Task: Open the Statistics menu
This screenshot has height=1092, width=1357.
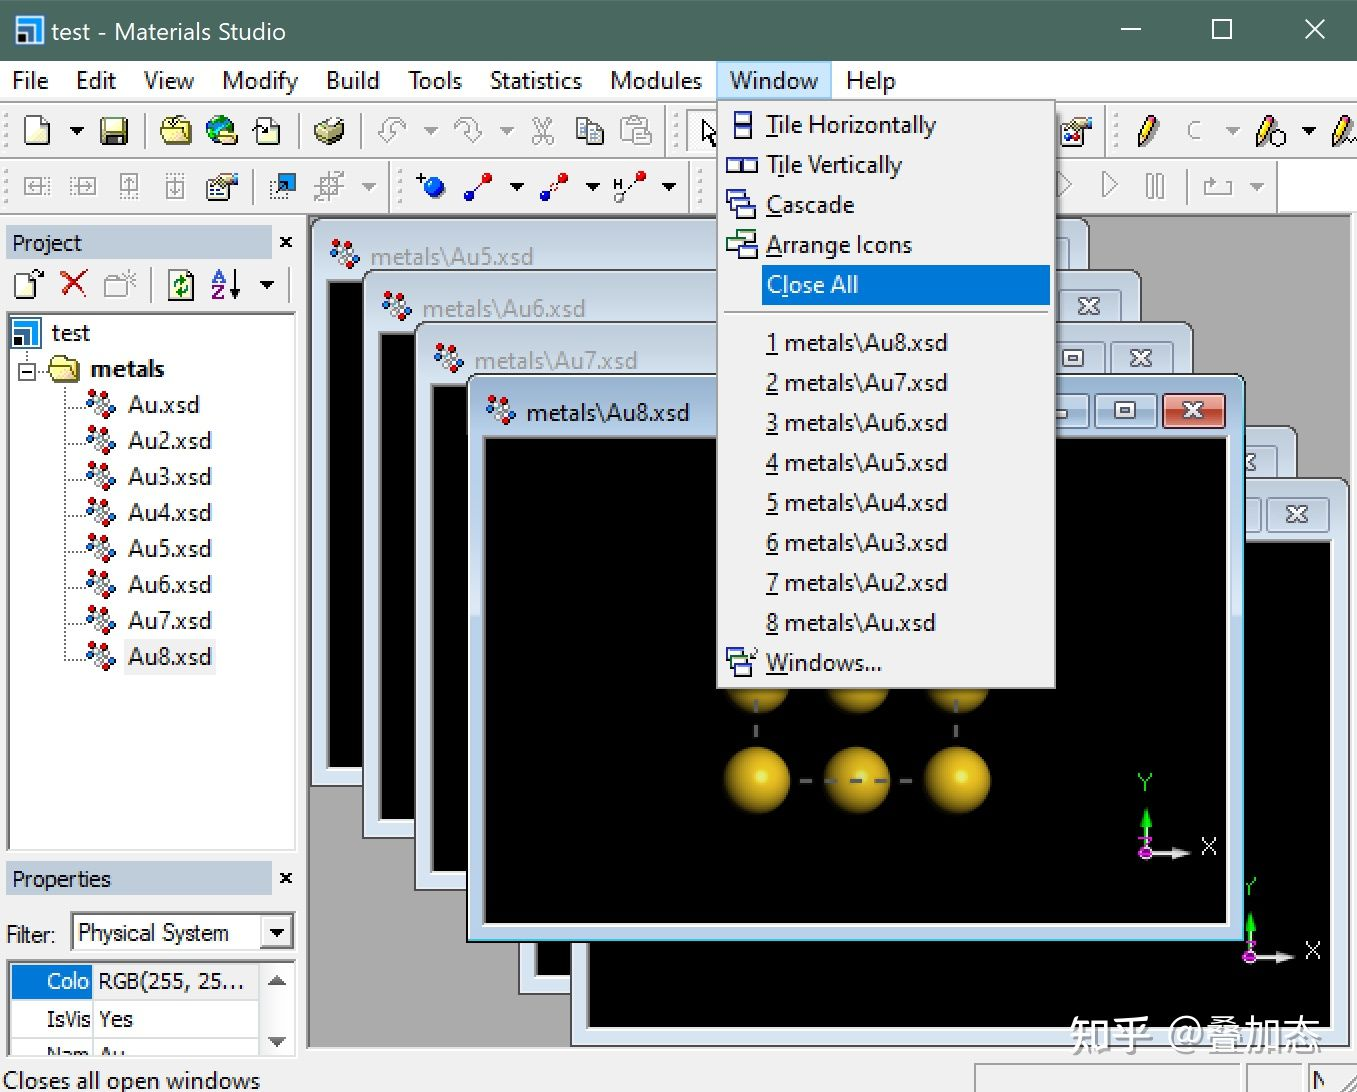Action: [536, 80]
